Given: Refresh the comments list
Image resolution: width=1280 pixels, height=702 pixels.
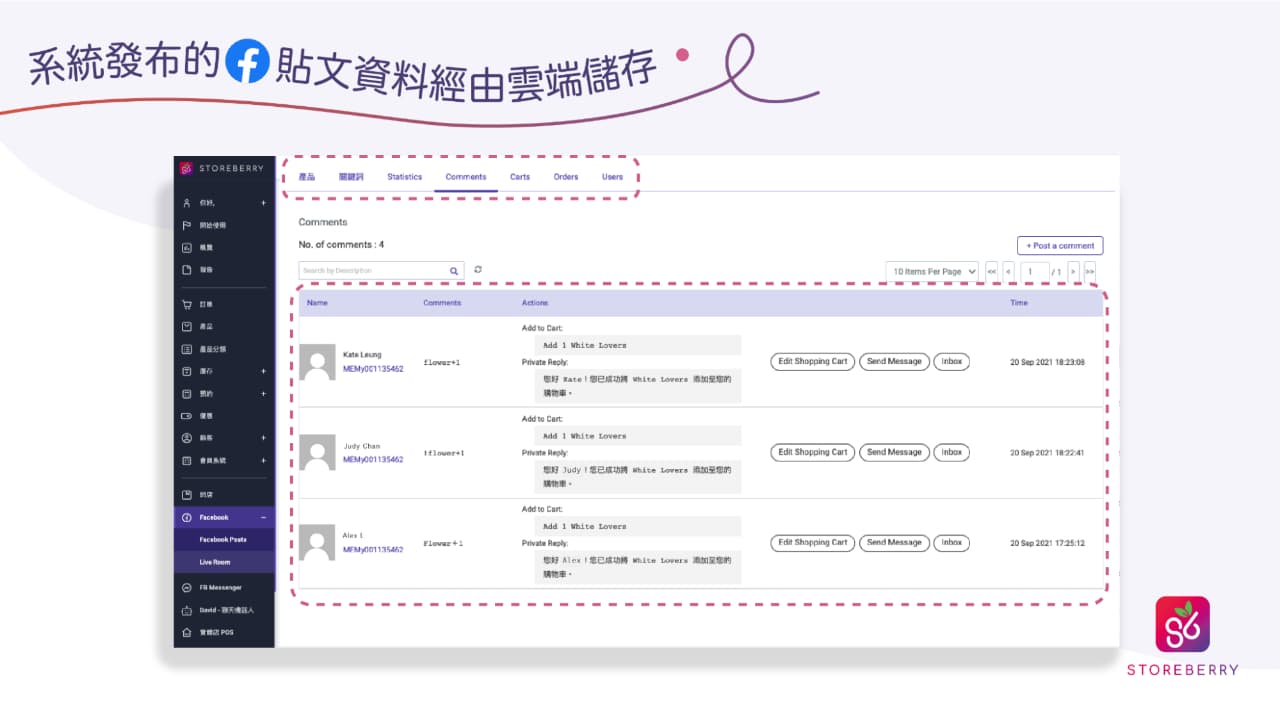Looking at the screenshot, I should point(478,270).
